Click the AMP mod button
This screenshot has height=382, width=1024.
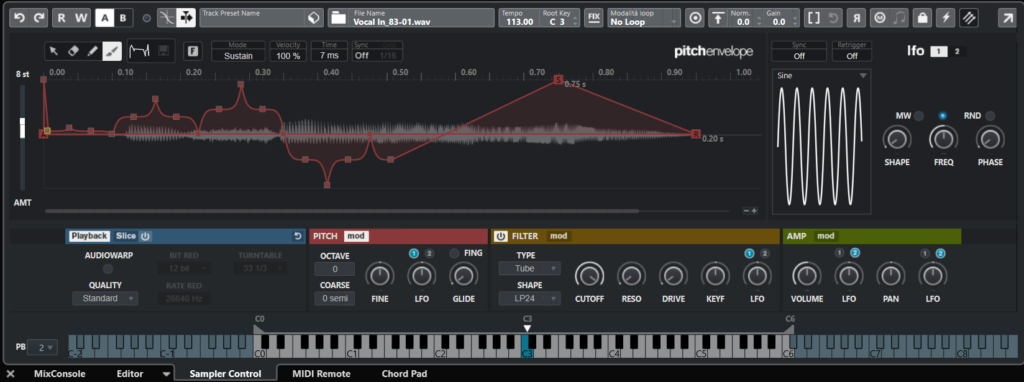(x=826, y=236)
